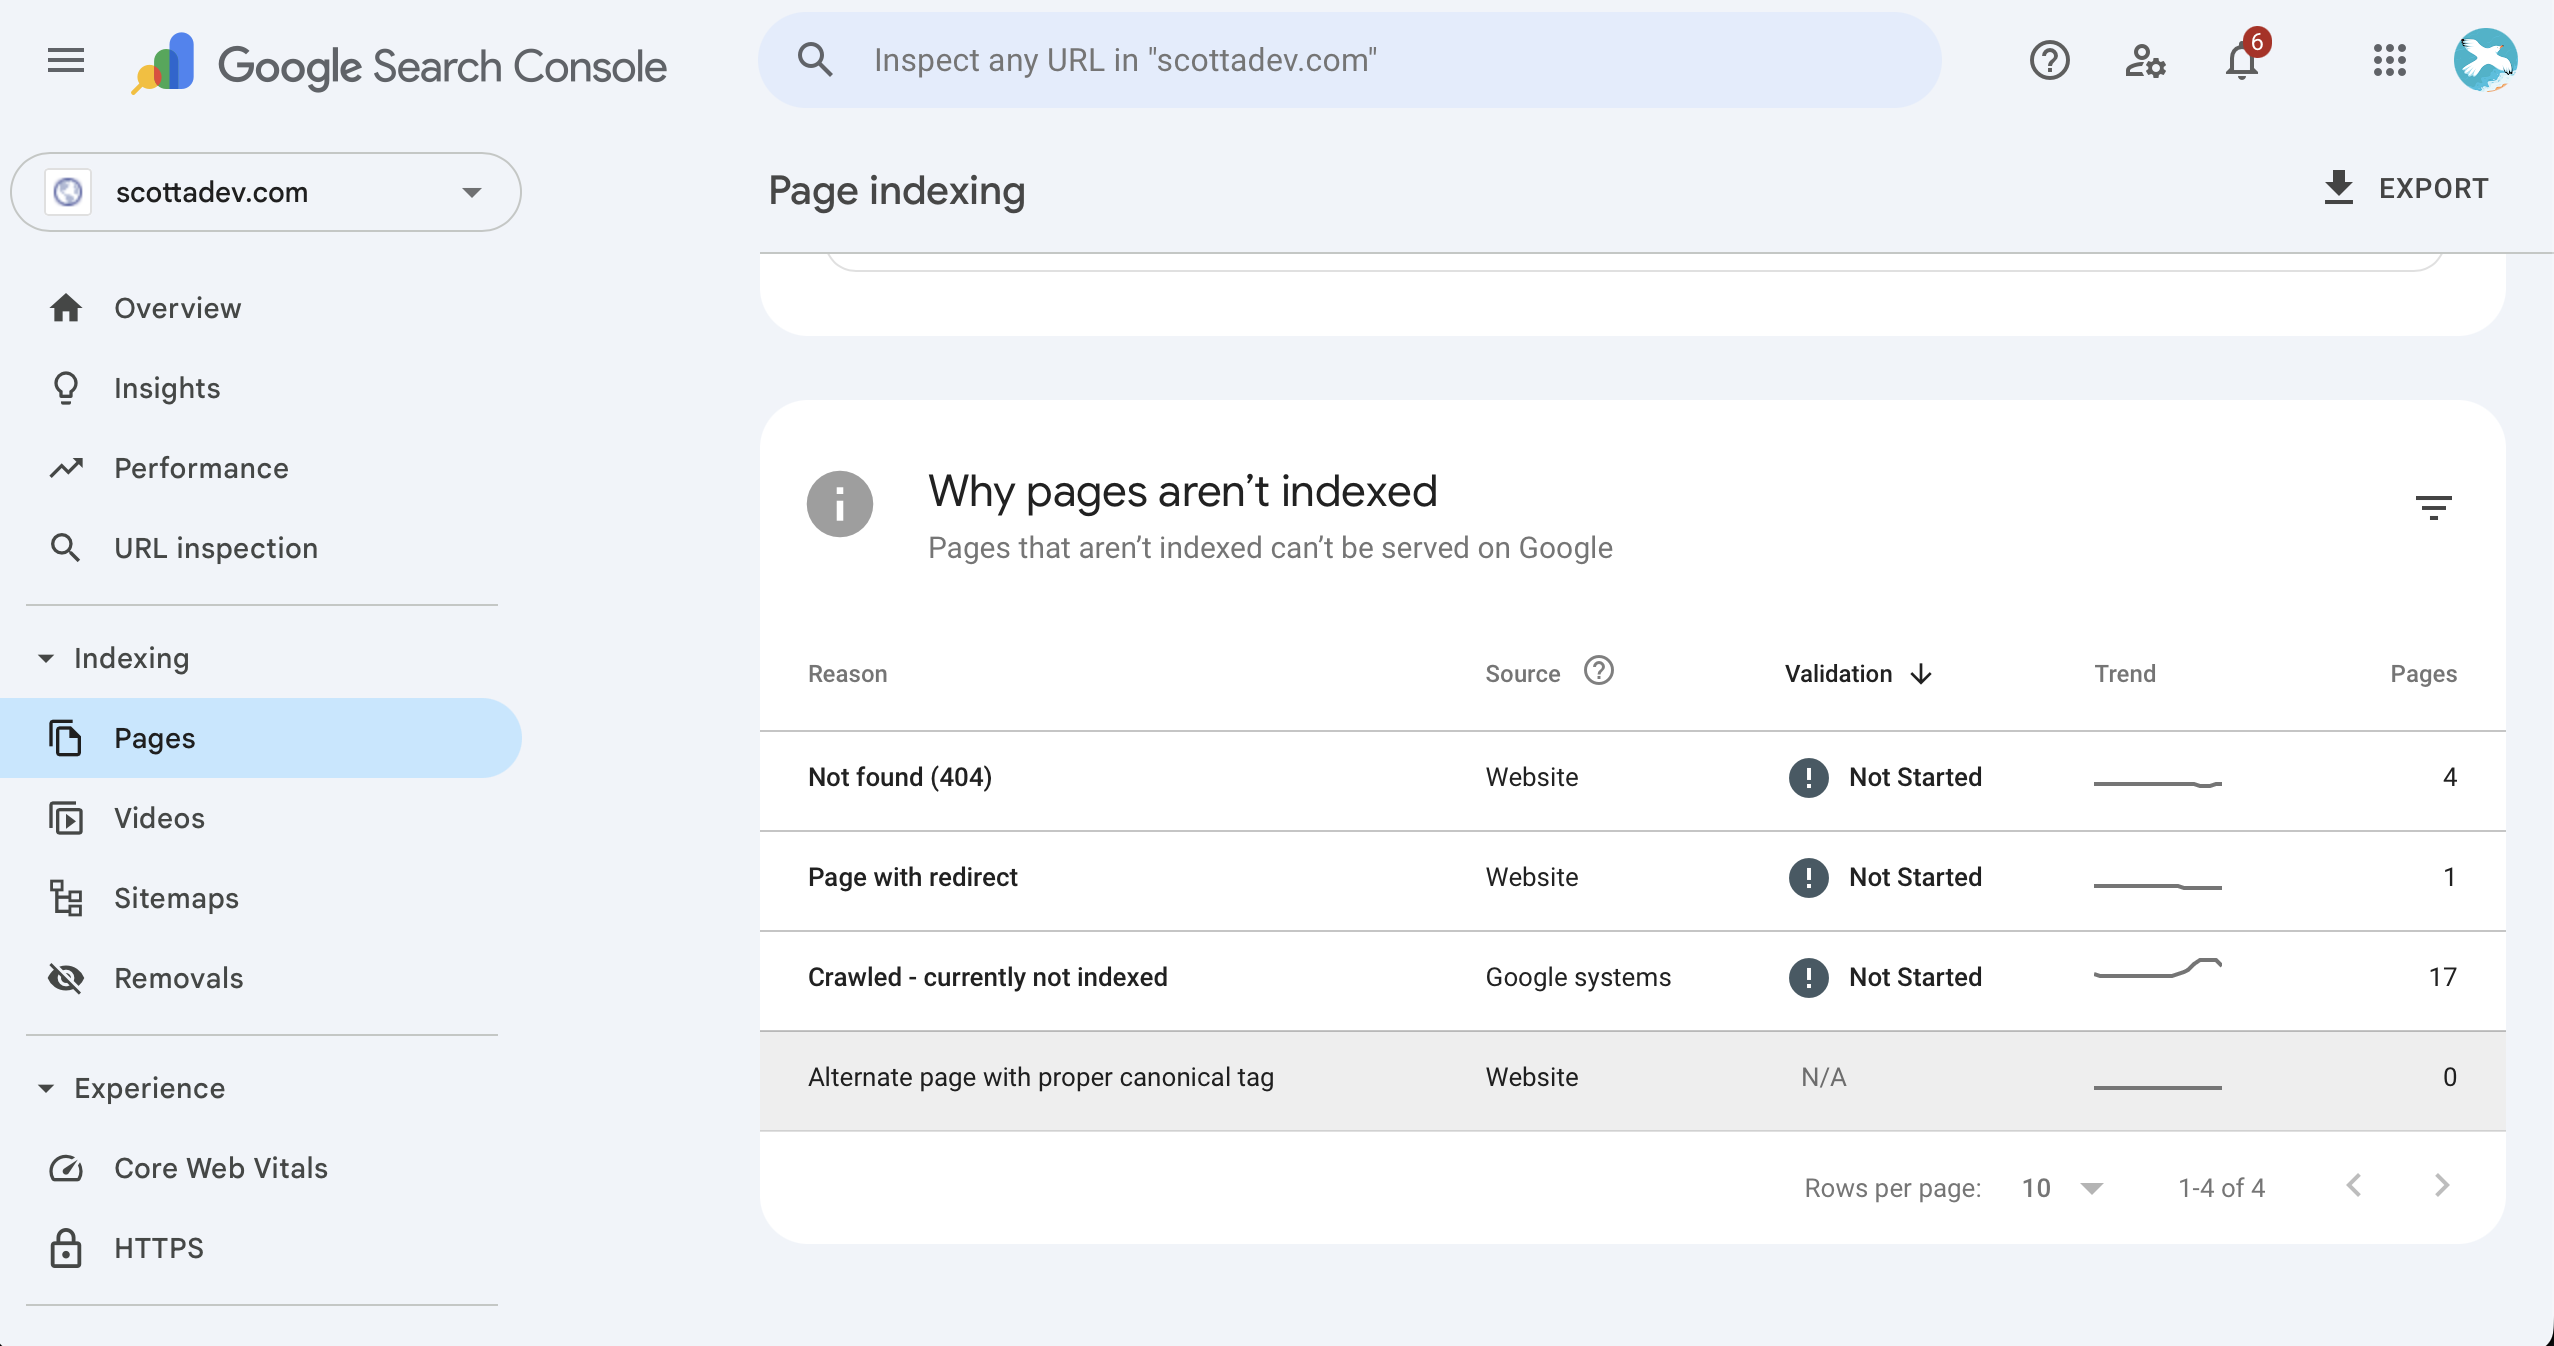
Task: Select URL inspection in the sidebar
Action: click(x=215, y=547)
